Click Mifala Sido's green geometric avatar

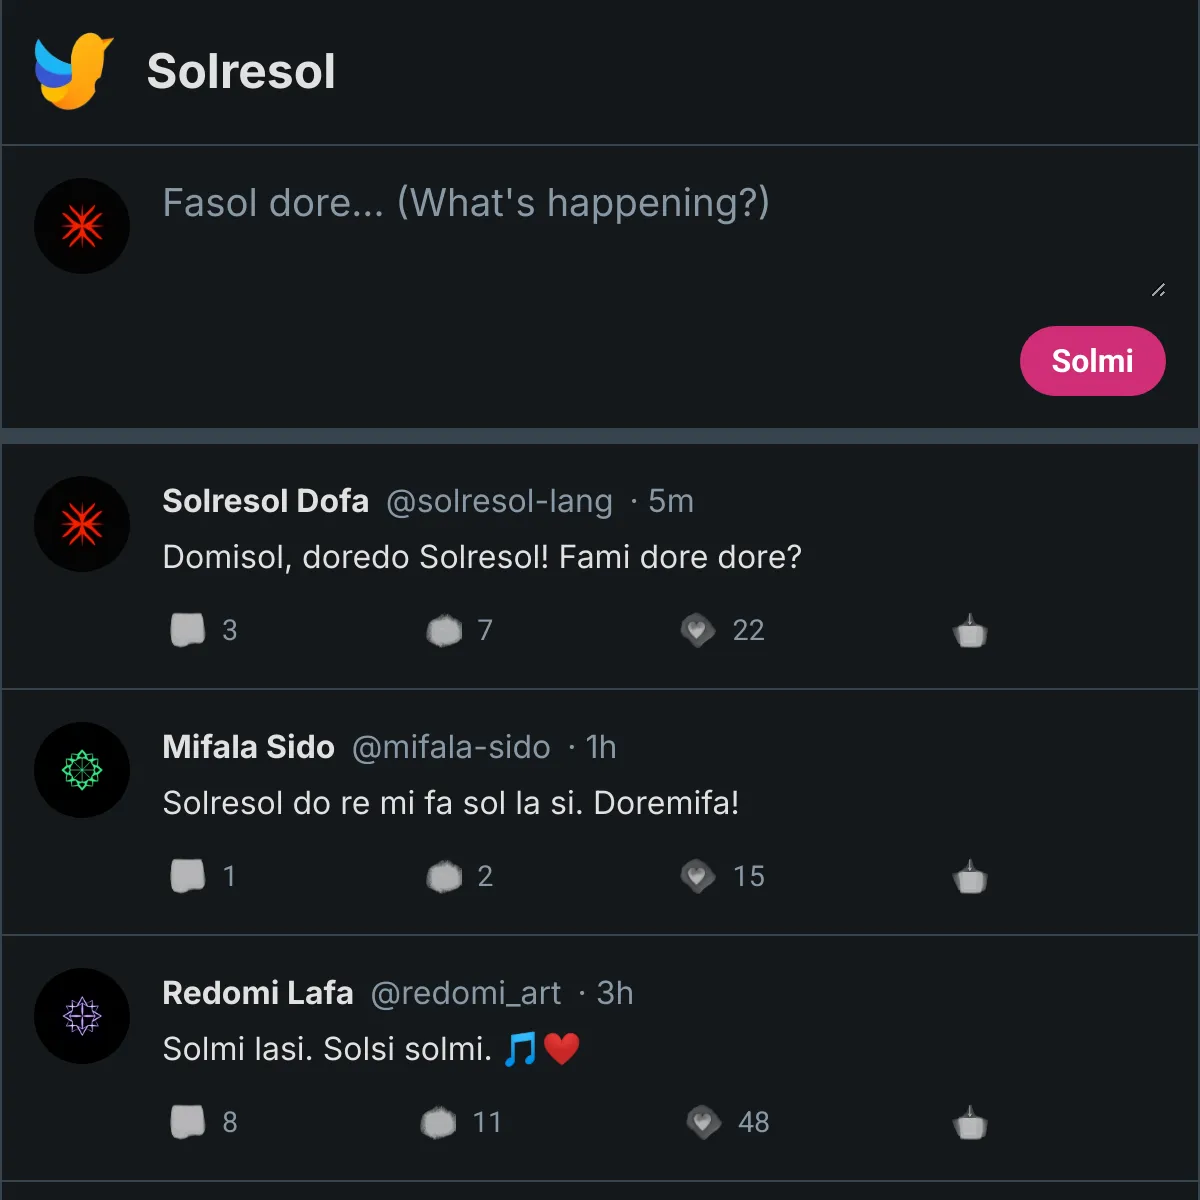[82, 770]
